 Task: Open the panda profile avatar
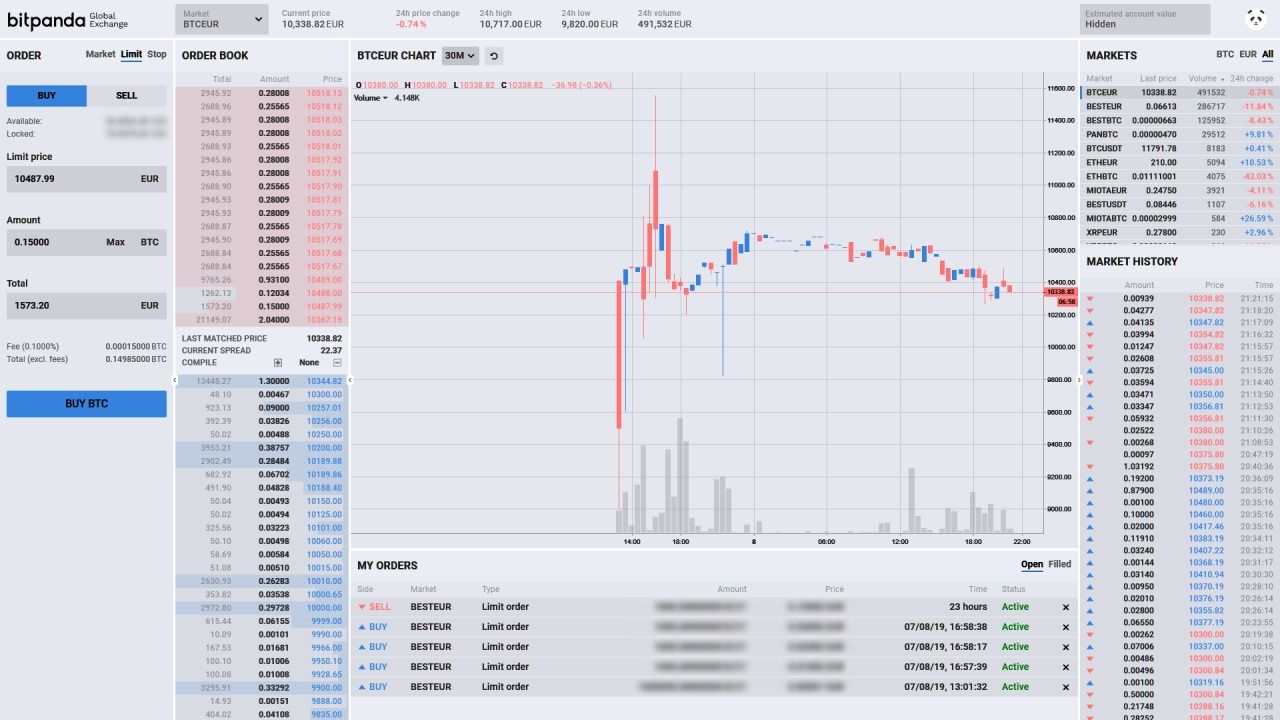click(x=1256, y=19)
